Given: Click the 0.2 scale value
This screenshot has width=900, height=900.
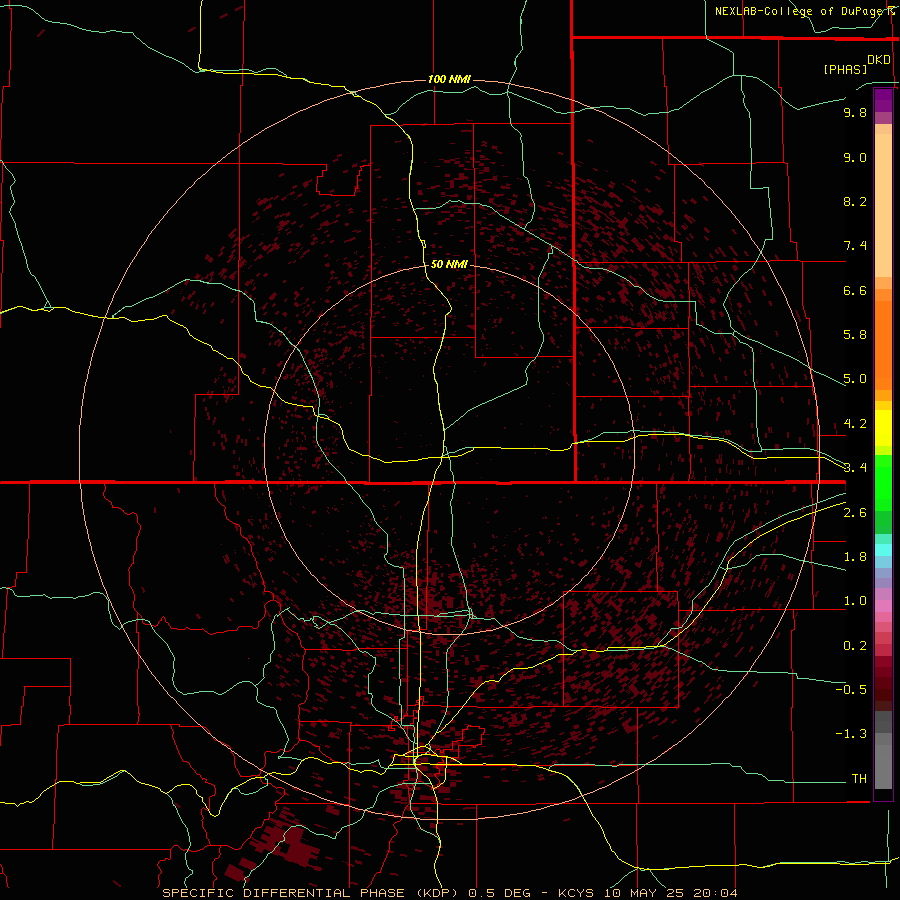Looking at the screenshot, I should pos(855,646).
